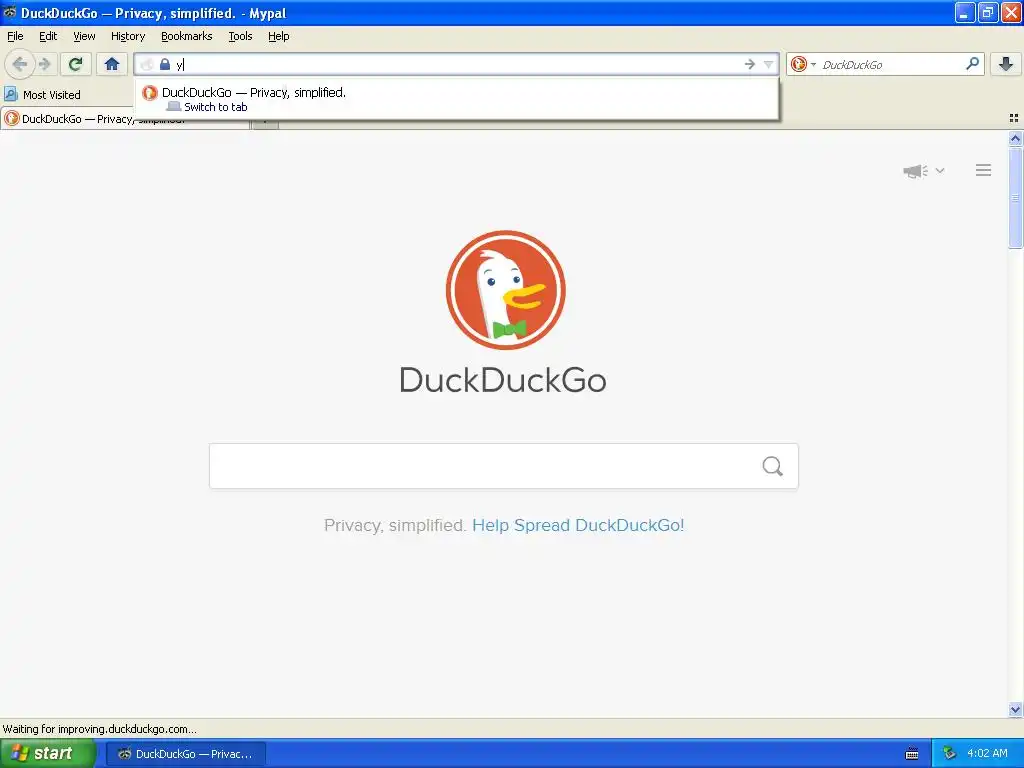1024x768 pixels.
Task: Open the Tools menu
Action: tap(240, 36)
